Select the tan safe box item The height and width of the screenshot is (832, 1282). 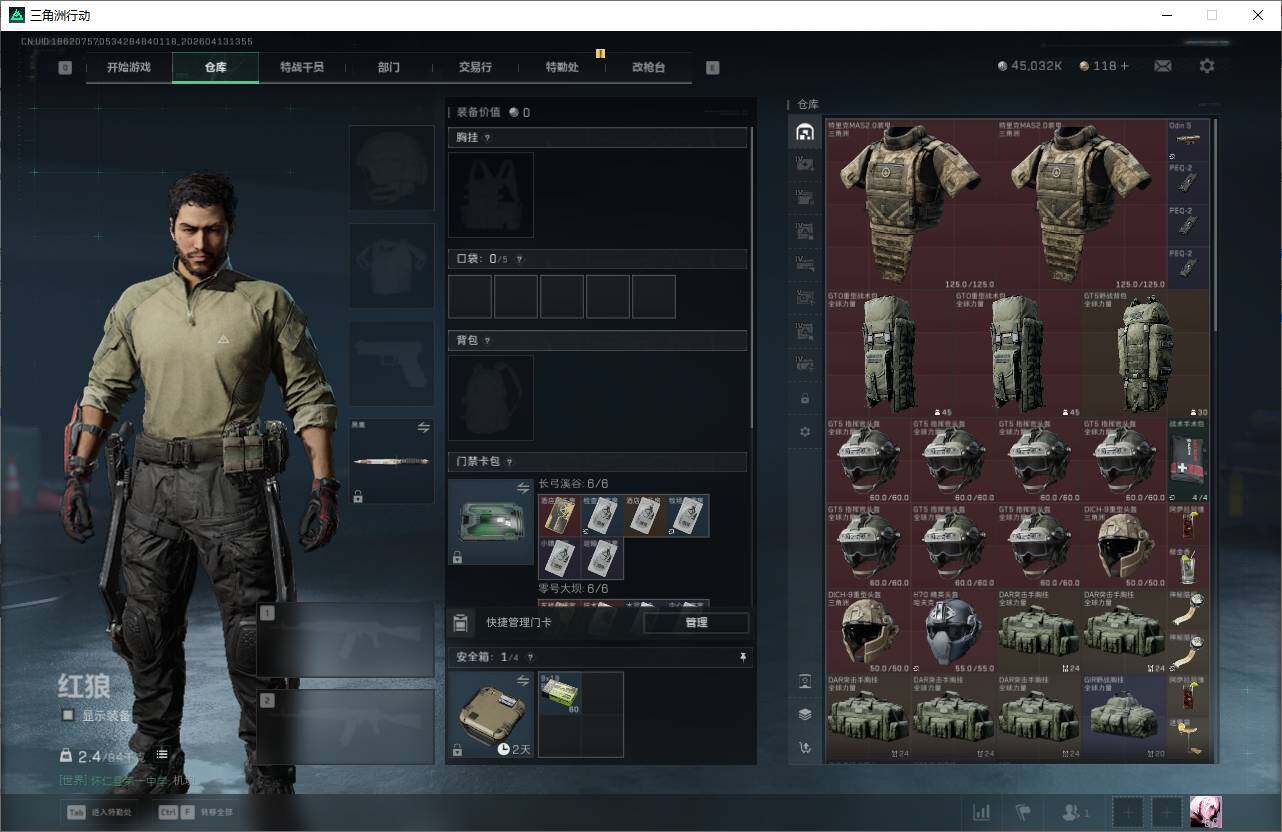(x=491, y=714)
